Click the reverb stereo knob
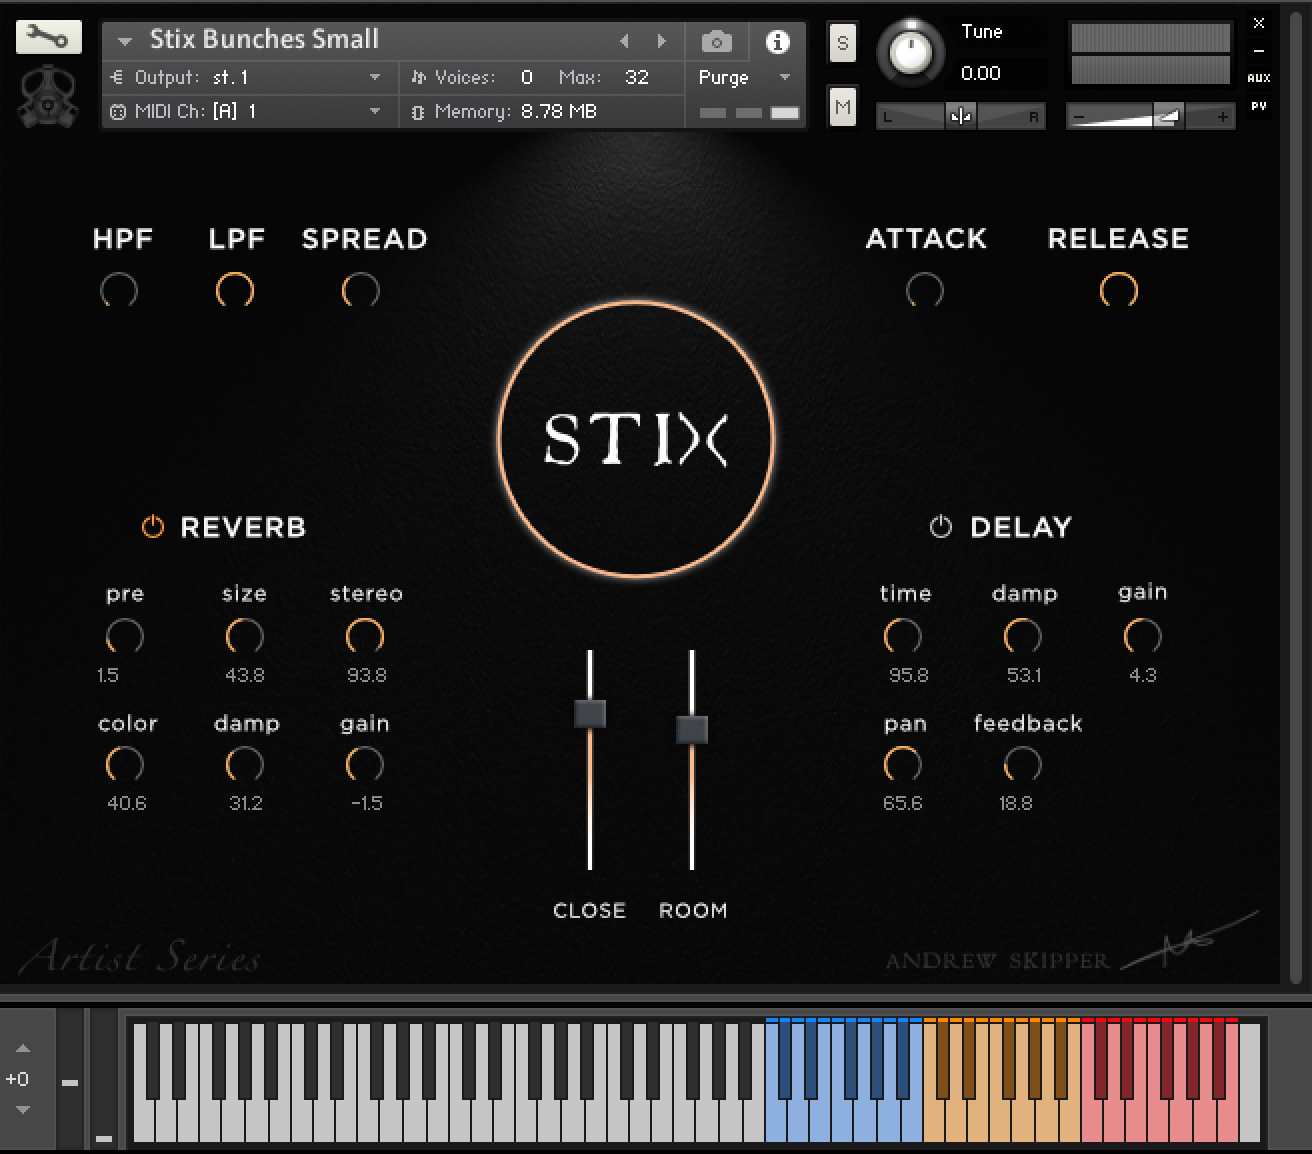The image size is (1312, 1154). tap(365, 637)
